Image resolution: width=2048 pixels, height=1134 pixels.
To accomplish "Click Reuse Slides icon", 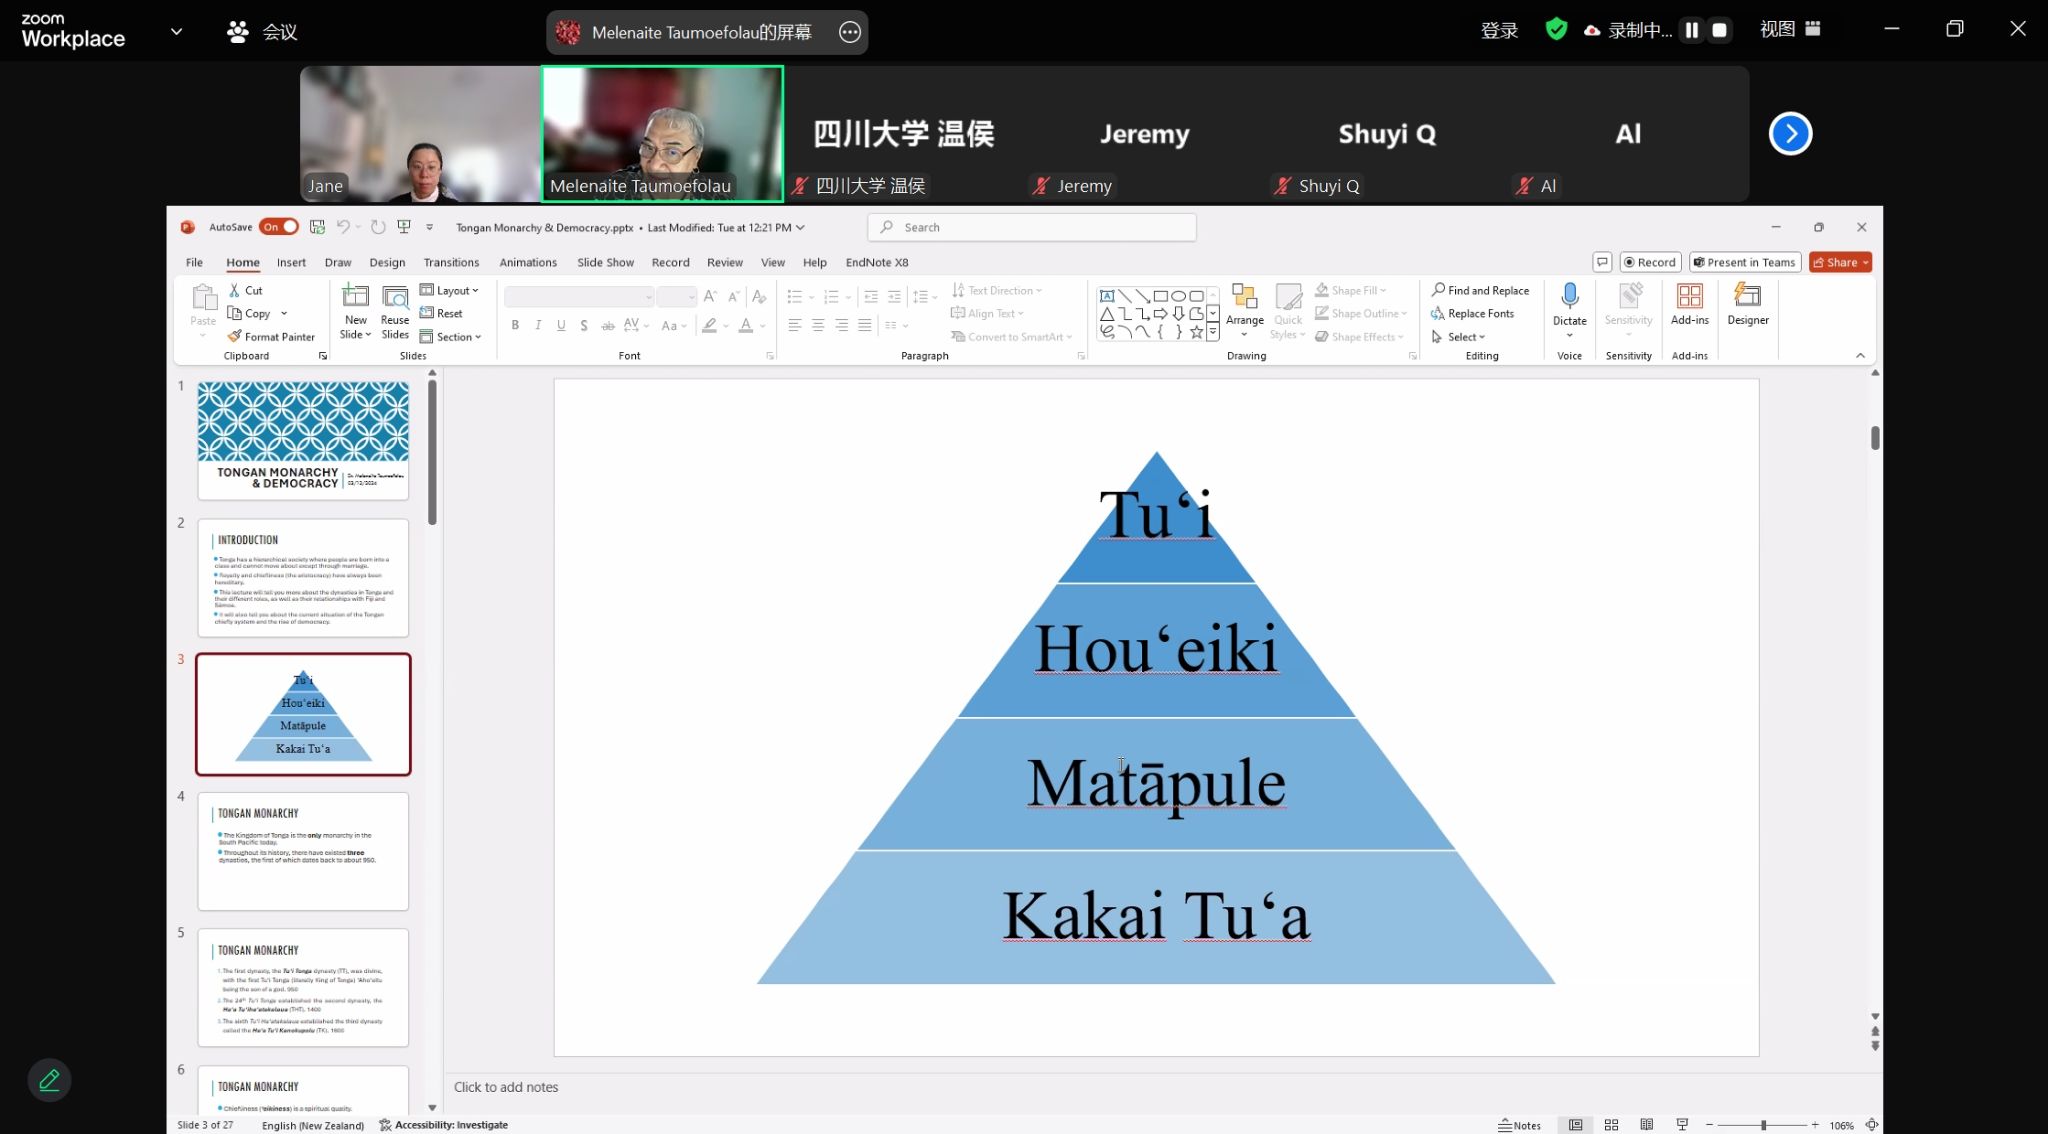I will click(395, 297).
